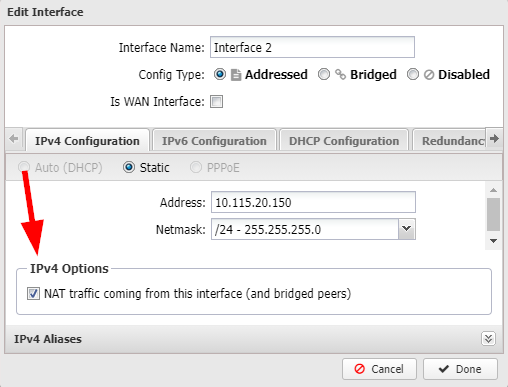Click the Addressed document icon
Image resolution: width=508 pixels, height=387 pixels.
click(x=236, y=75)
